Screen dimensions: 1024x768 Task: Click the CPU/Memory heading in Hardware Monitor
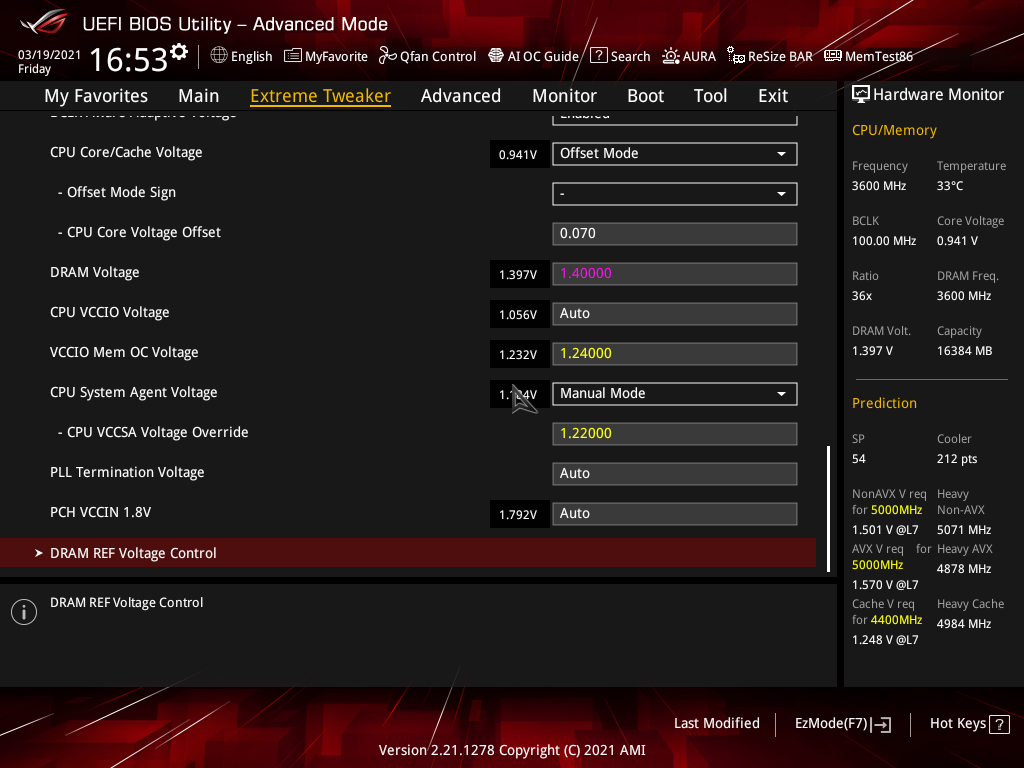[x=894, y=130]
